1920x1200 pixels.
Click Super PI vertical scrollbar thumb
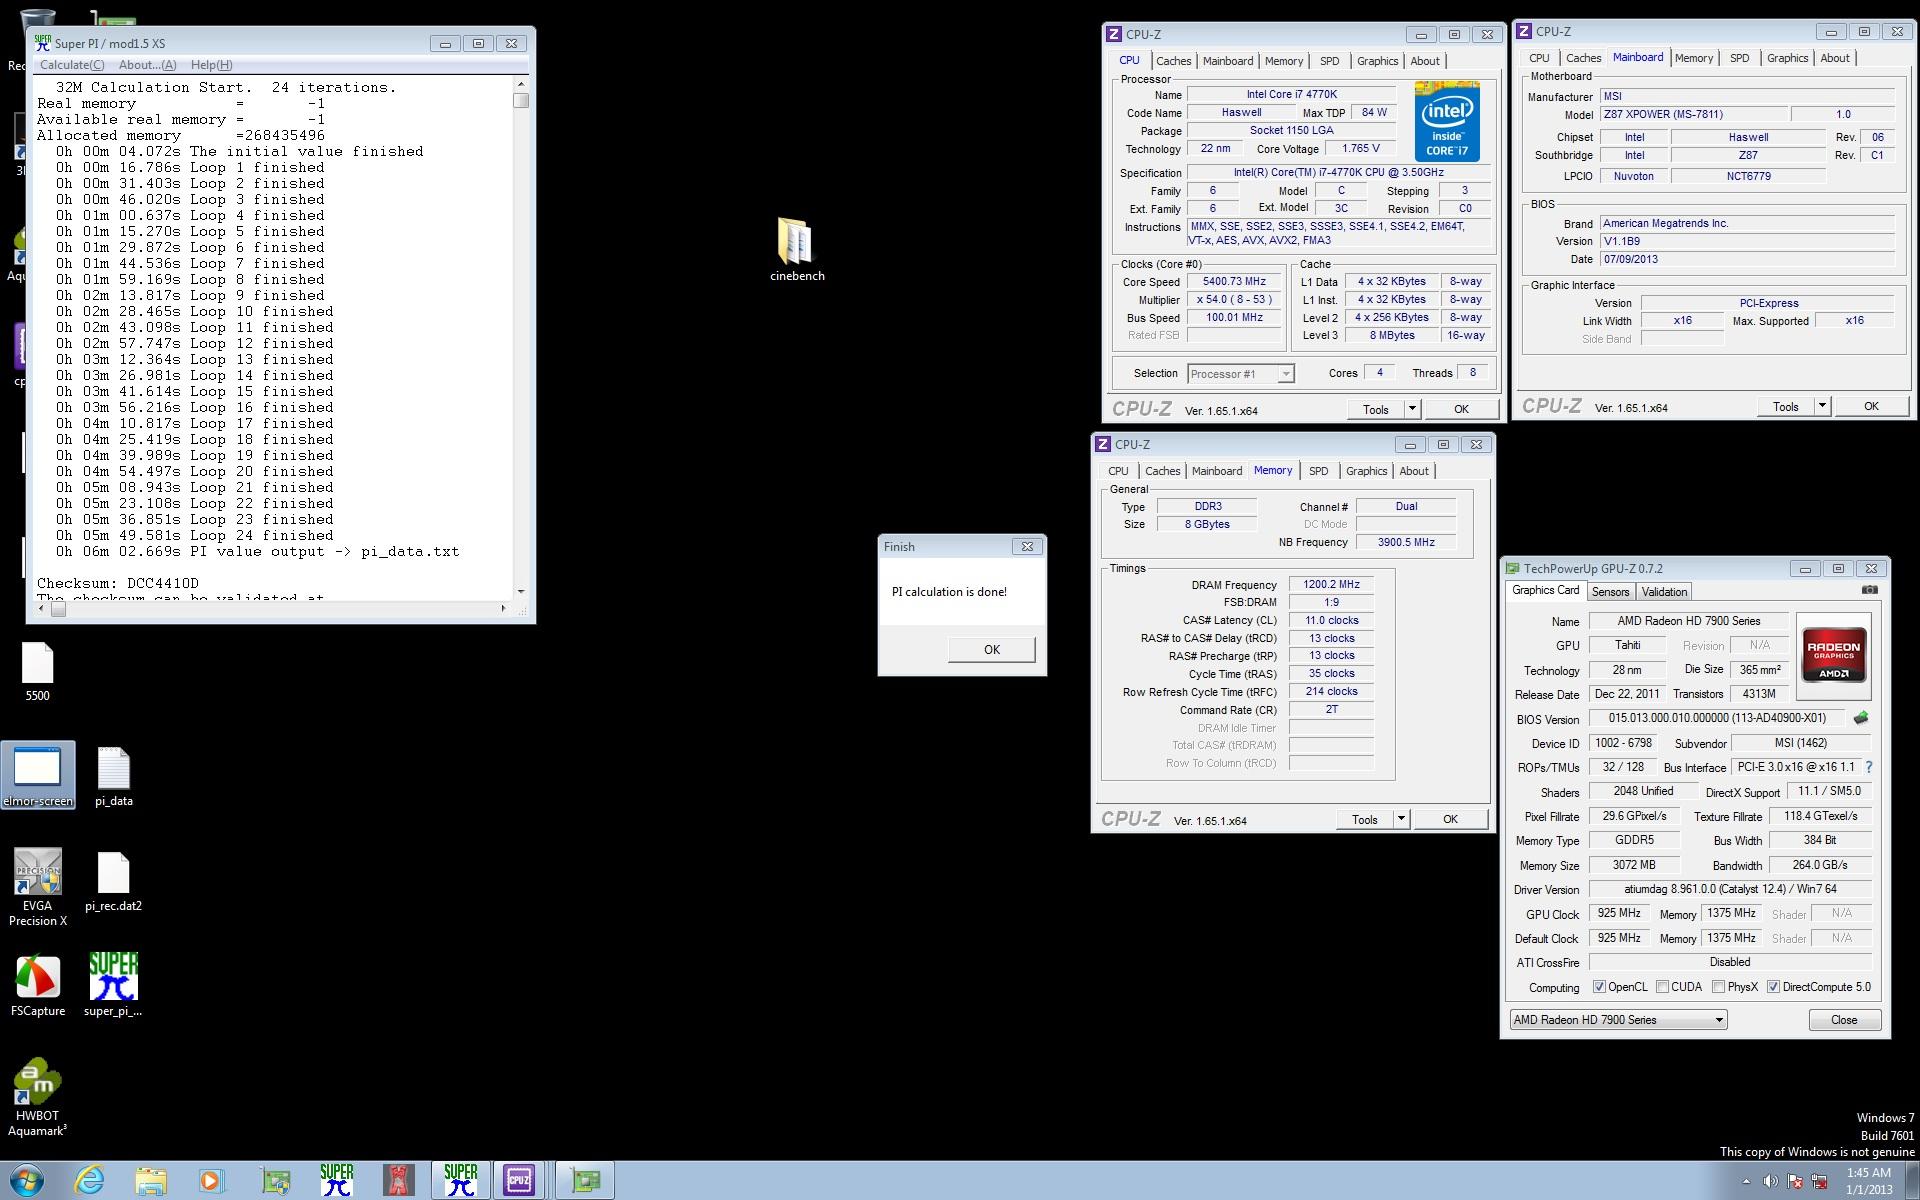[521, 100]
